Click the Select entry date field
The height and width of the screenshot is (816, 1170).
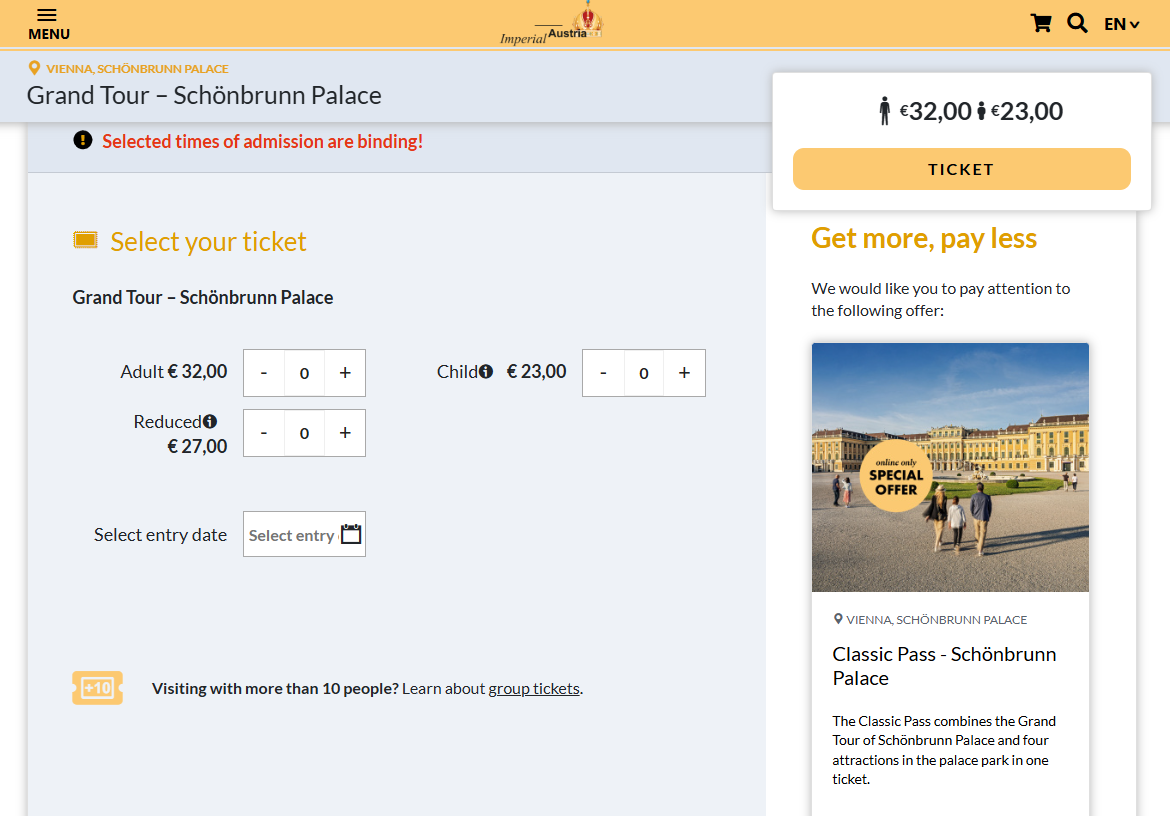[x=304, y=534]
